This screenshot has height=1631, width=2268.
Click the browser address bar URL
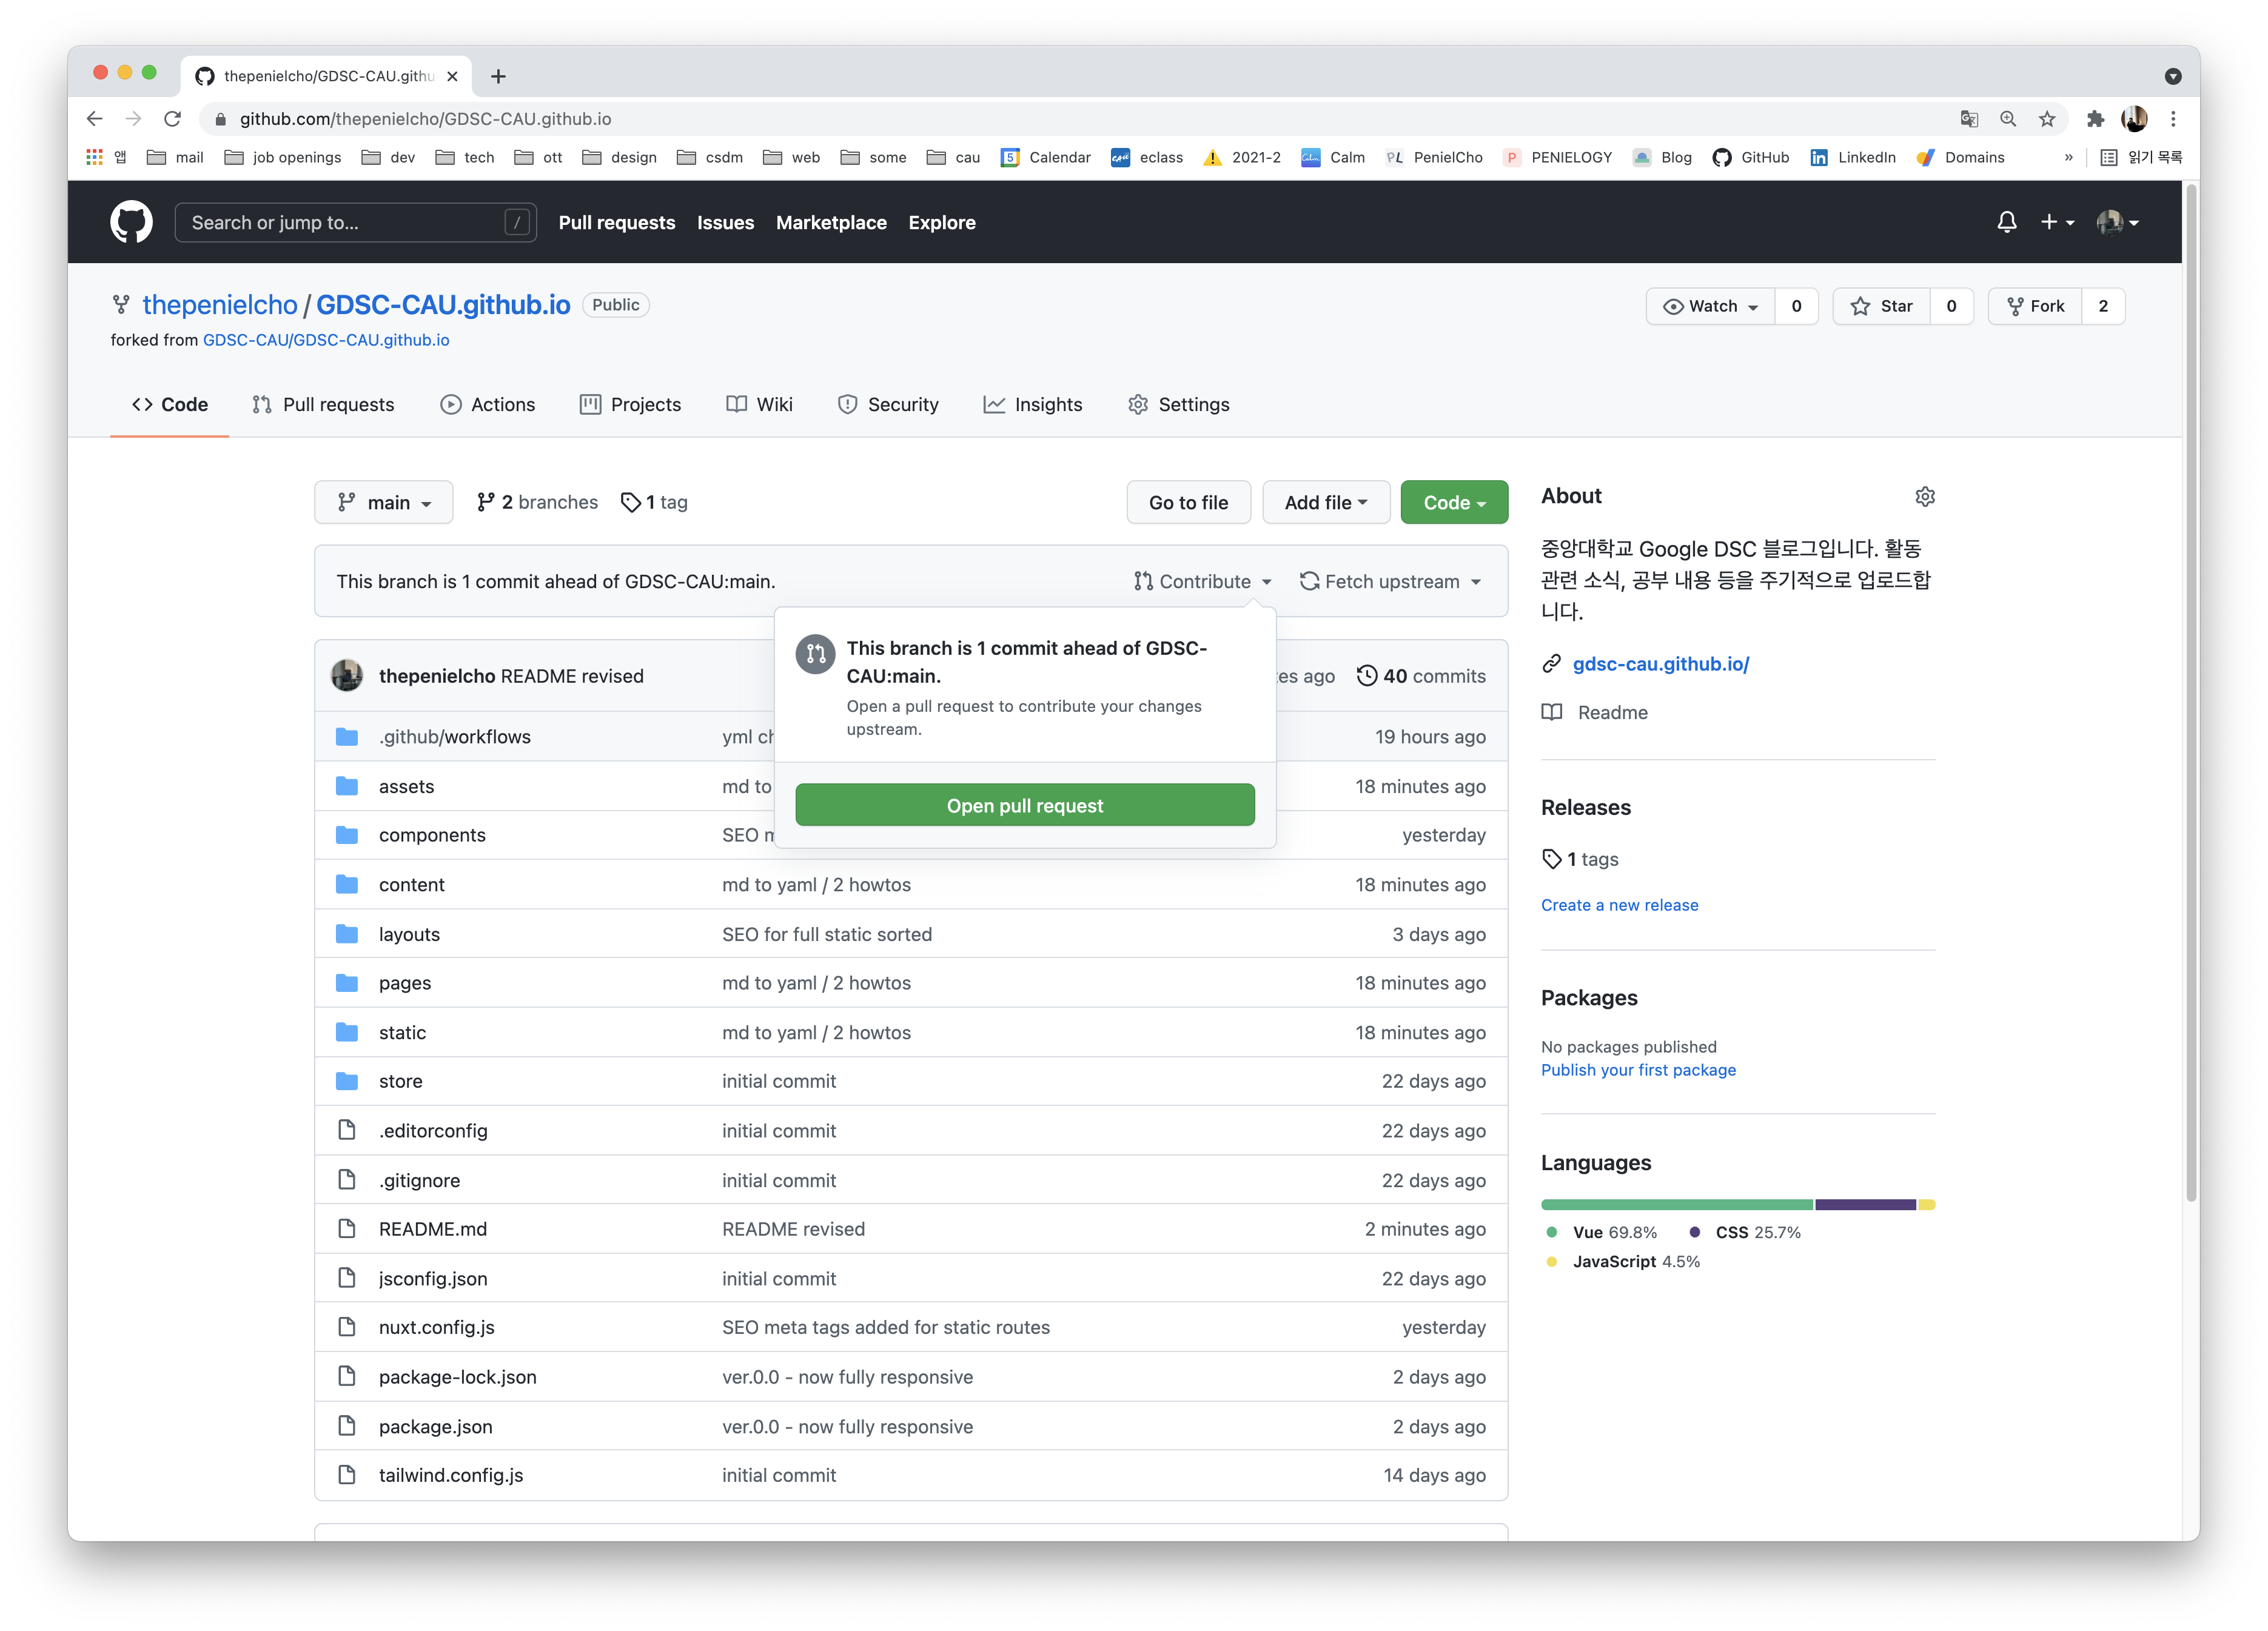point(425,119)
